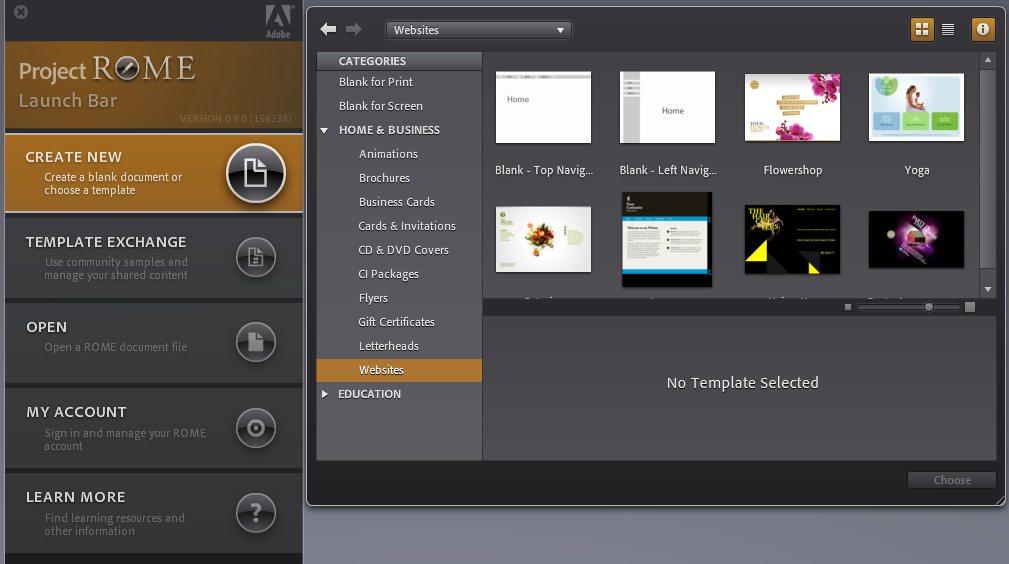Click the Yoga template label
Image resolution: width=1009 pixels, height=564 pixels.
tap(916, 170)
